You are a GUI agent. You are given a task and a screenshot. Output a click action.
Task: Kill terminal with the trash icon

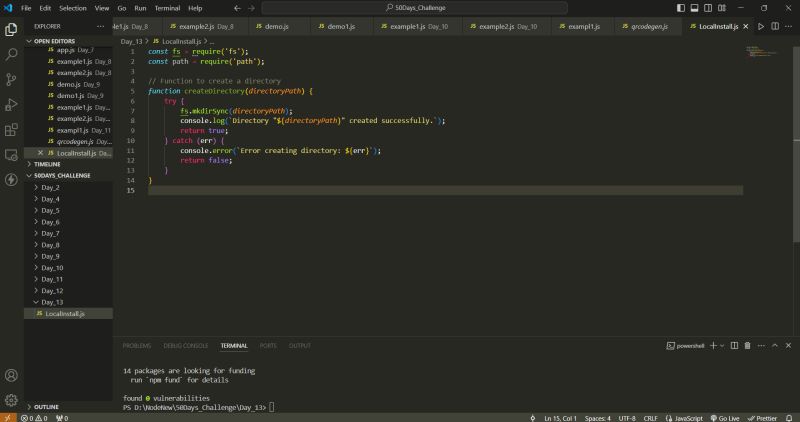747,345
